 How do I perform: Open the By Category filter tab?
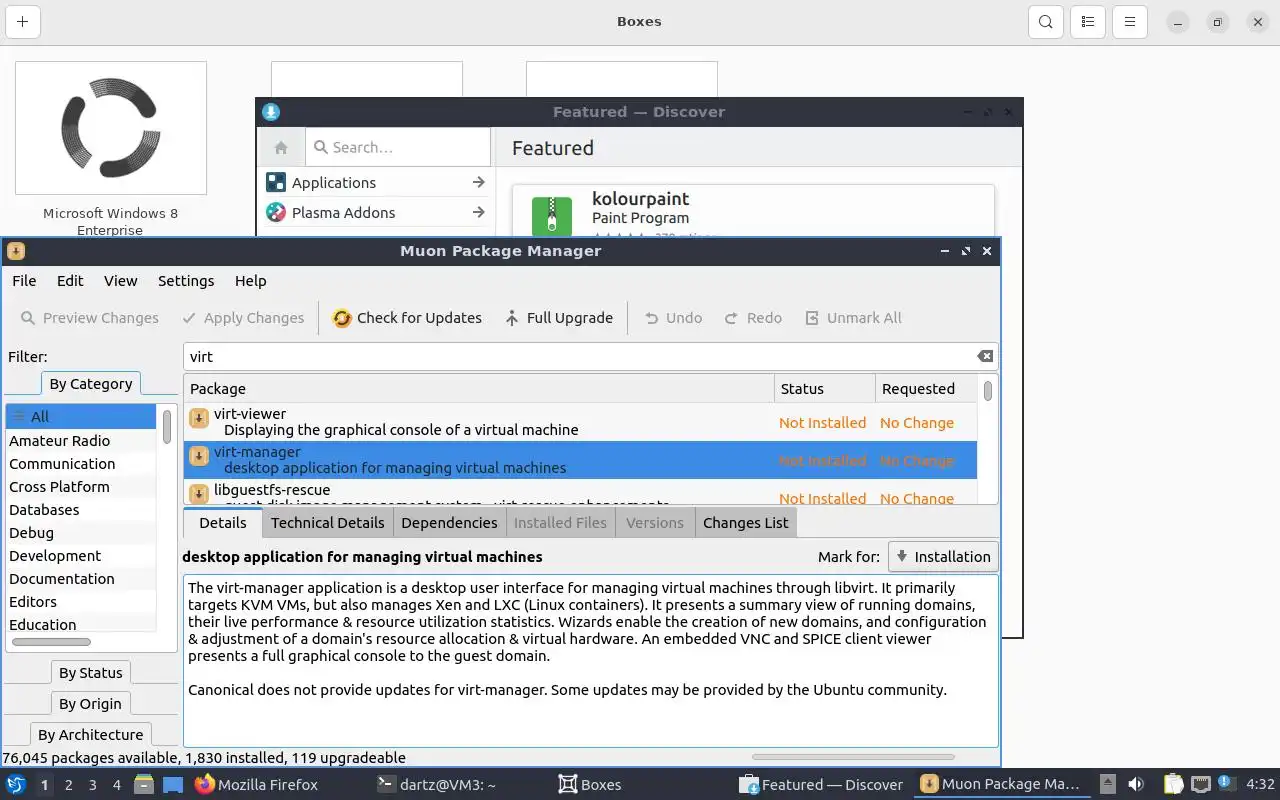91,384
